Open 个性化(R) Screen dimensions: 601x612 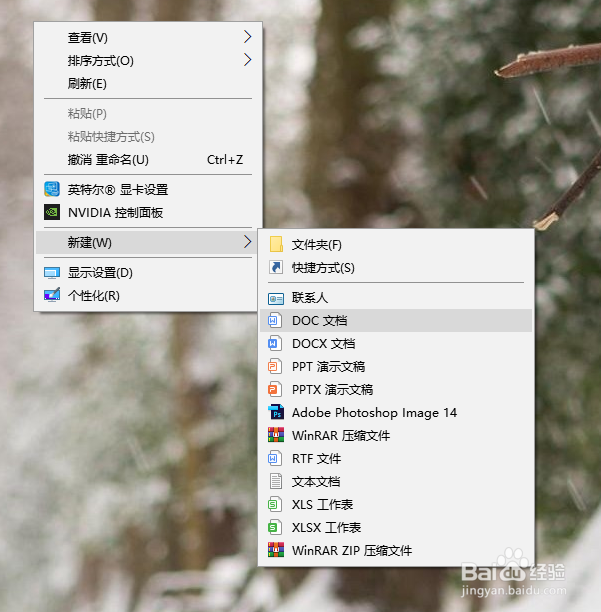tap(146, 295)
